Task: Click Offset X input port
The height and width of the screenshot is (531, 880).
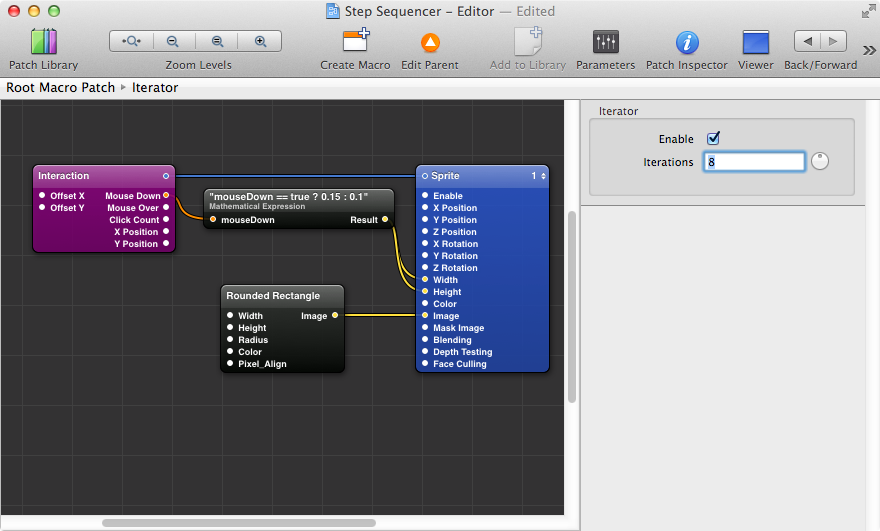Action: coord(42,195)
